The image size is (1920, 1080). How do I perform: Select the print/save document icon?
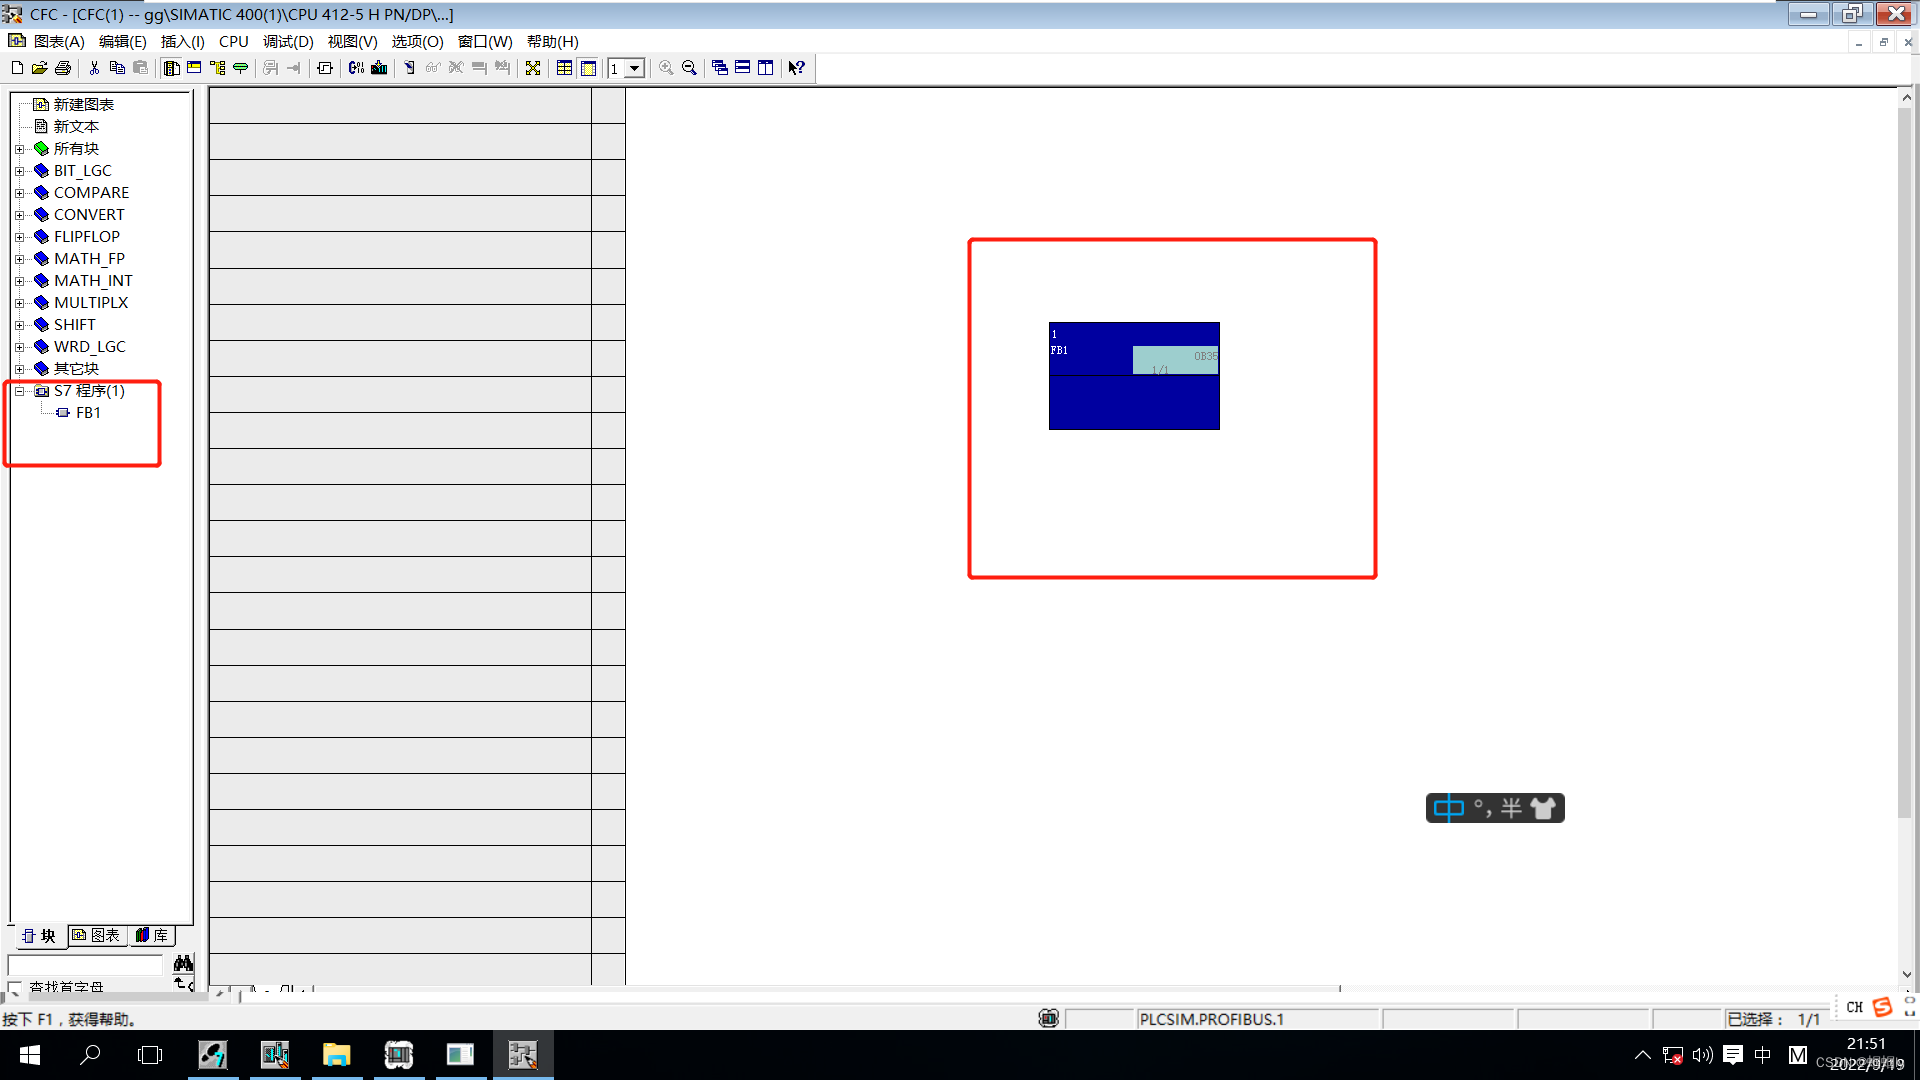click(x=59, y=67)
